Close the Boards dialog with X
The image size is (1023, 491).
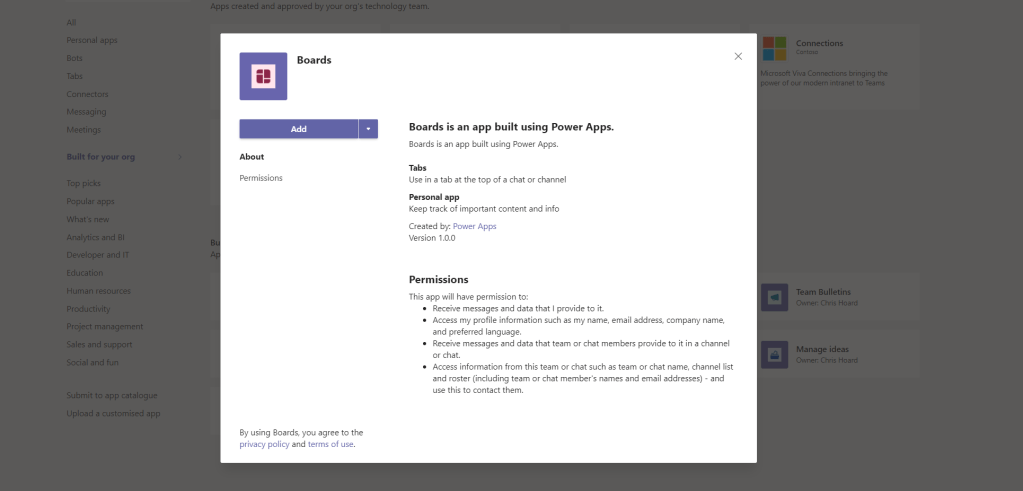[x=738, y=56]
